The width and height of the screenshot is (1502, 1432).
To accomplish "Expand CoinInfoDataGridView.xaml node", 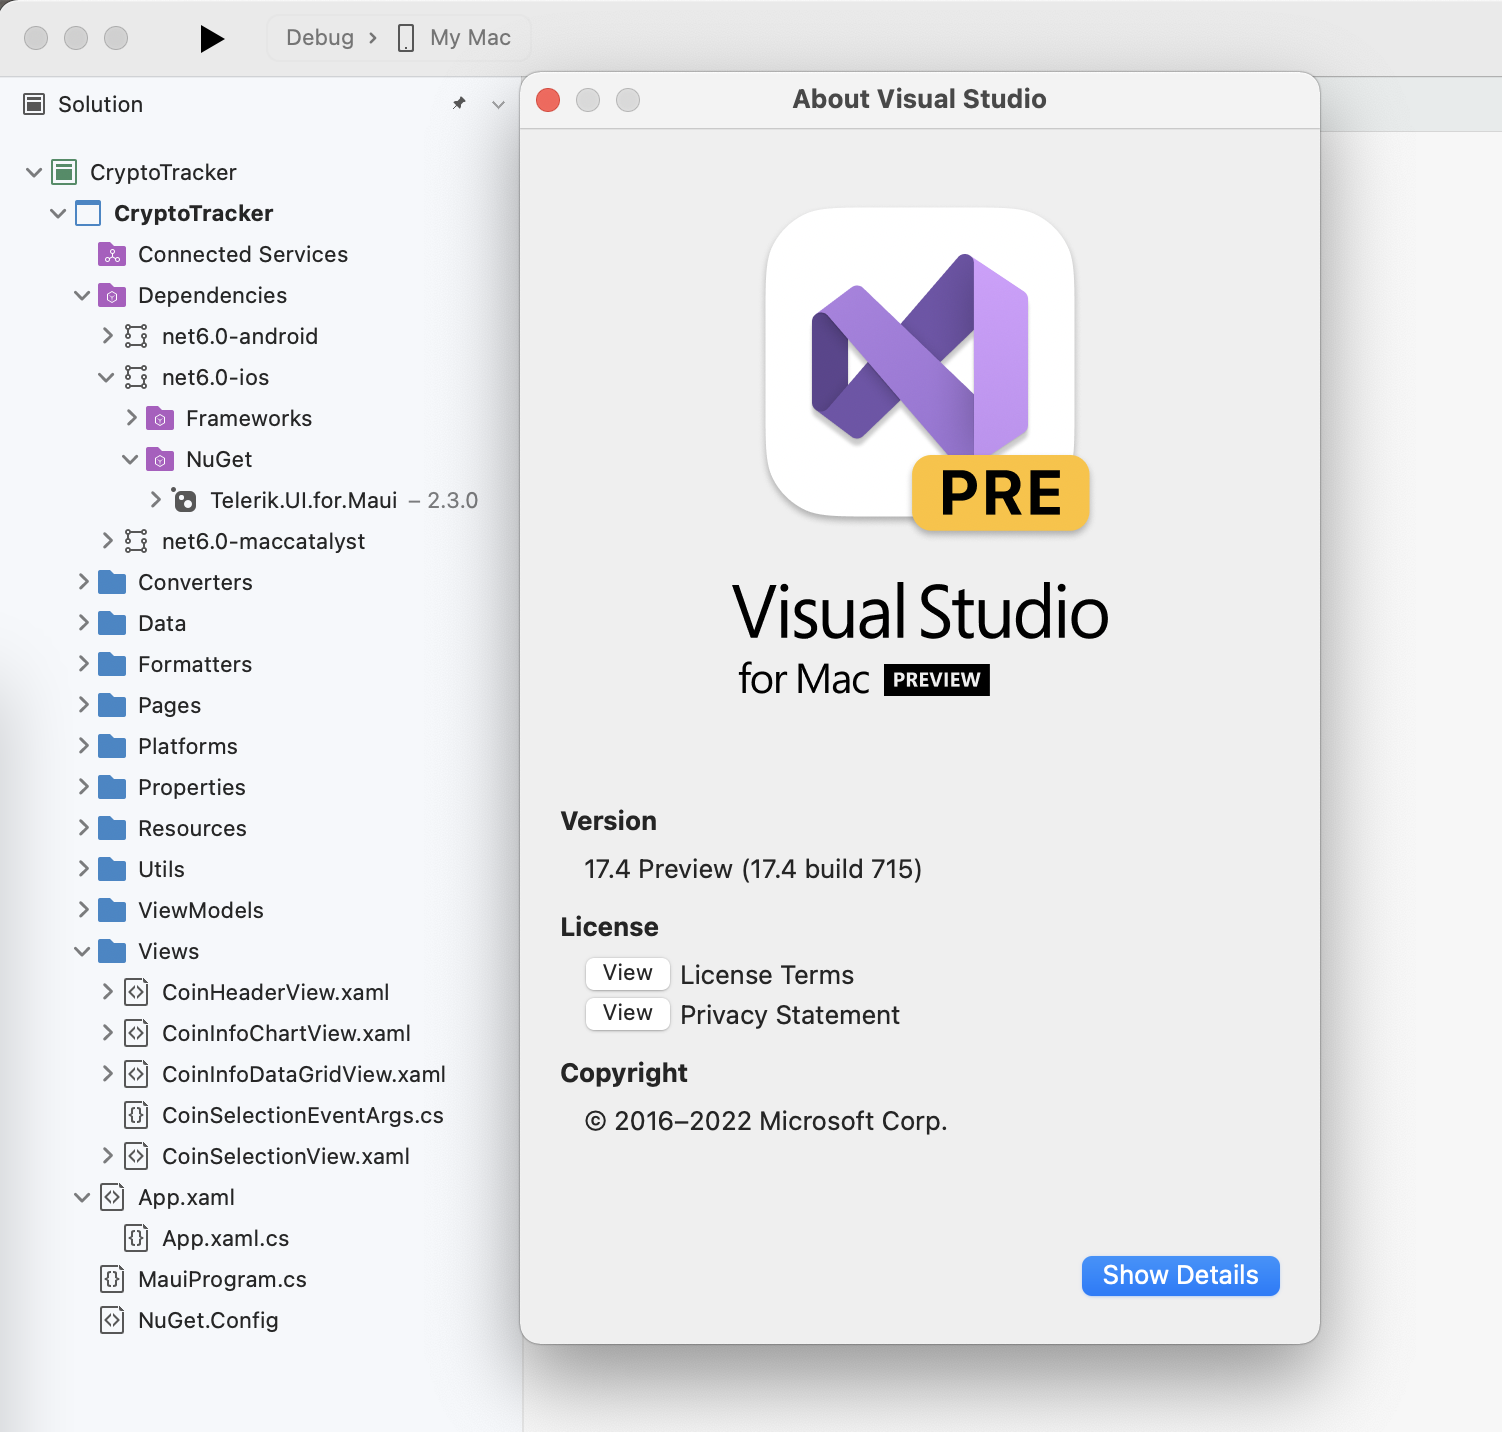I will (x=107, y=1074).
